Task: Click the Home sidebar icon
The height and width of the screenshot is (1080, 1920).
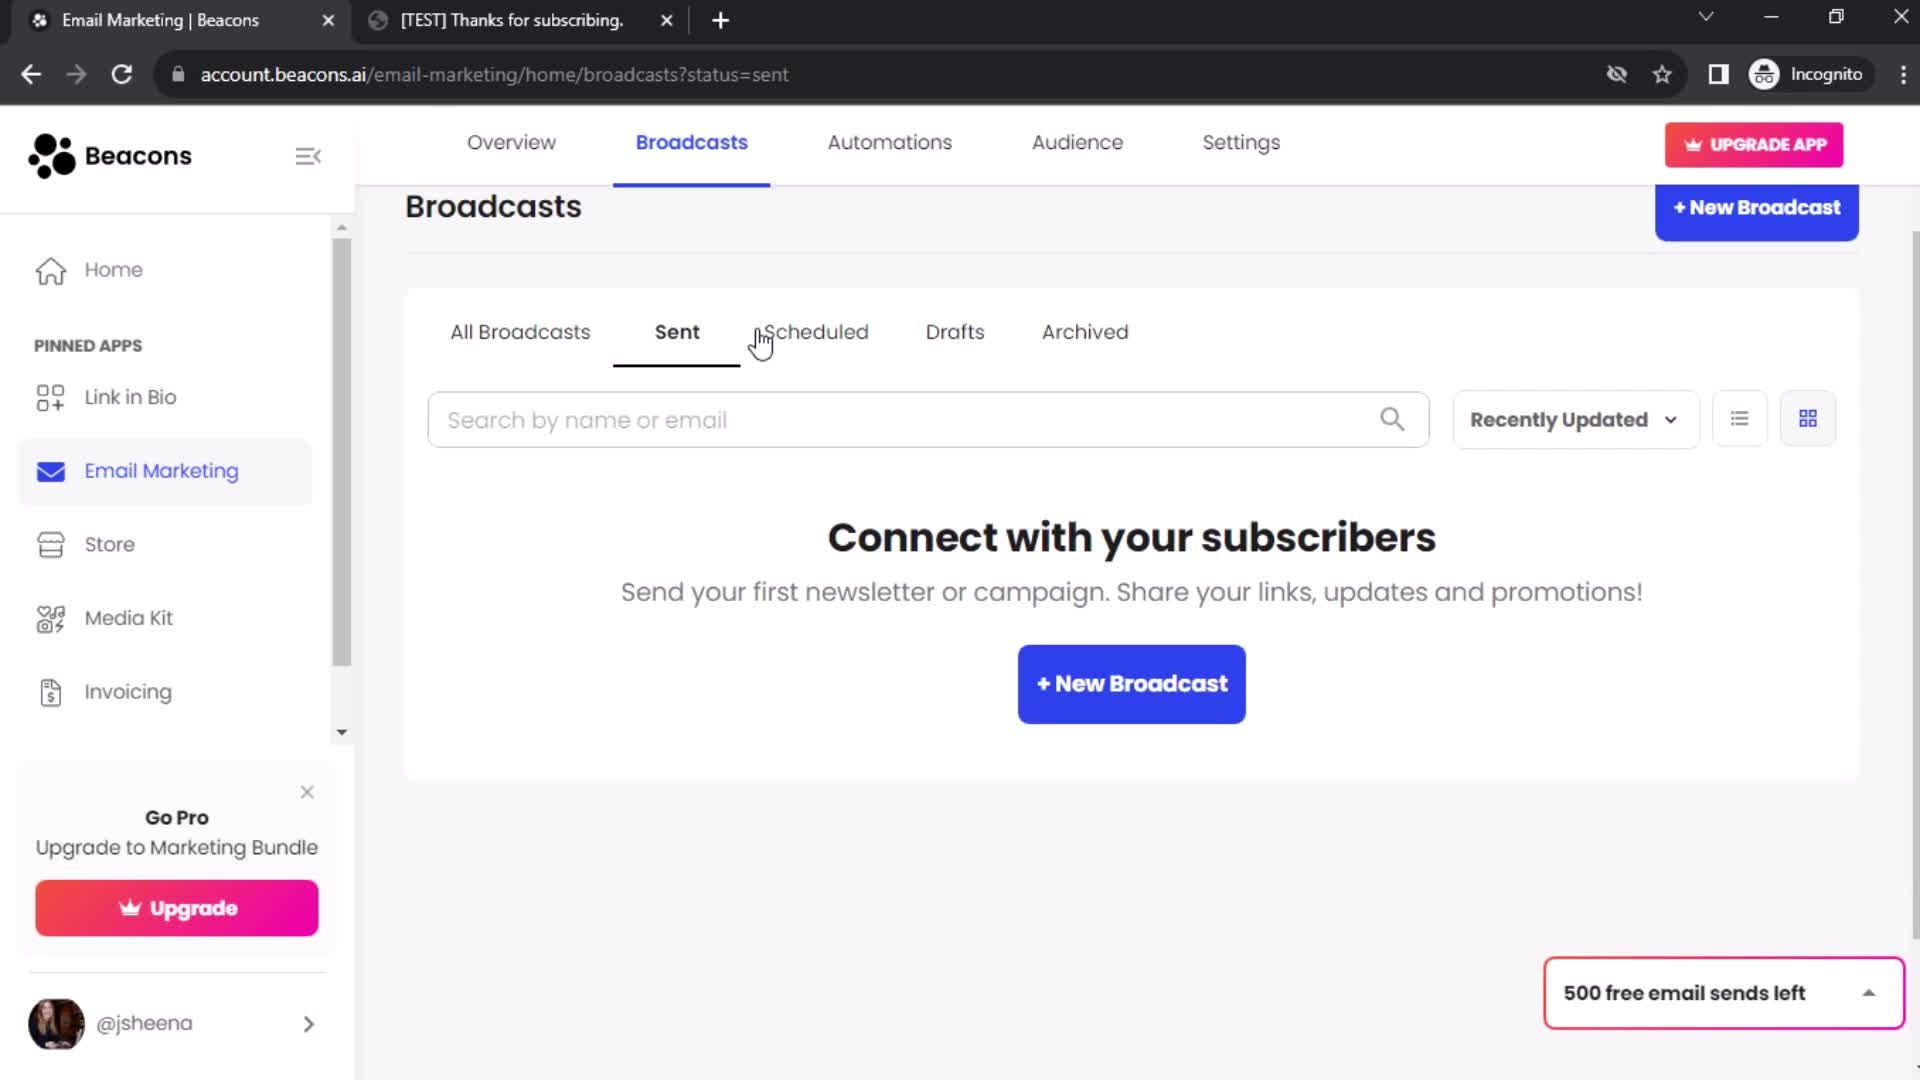Action: (51, 270)
